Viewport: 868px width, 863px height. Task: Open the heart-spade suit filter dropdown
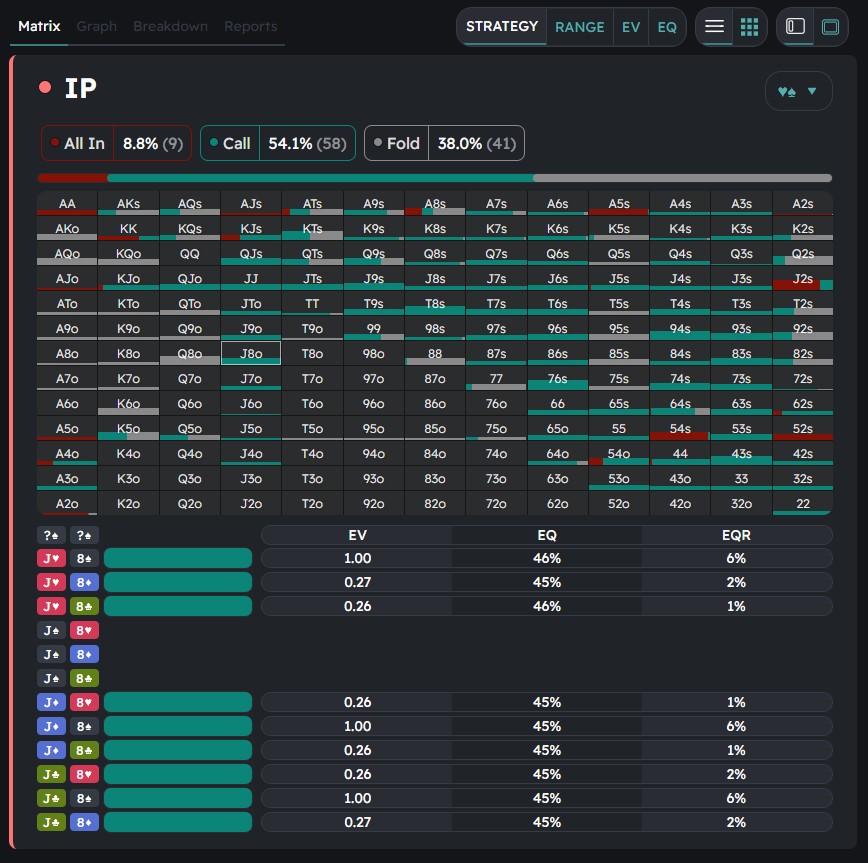tap(797, 92)
